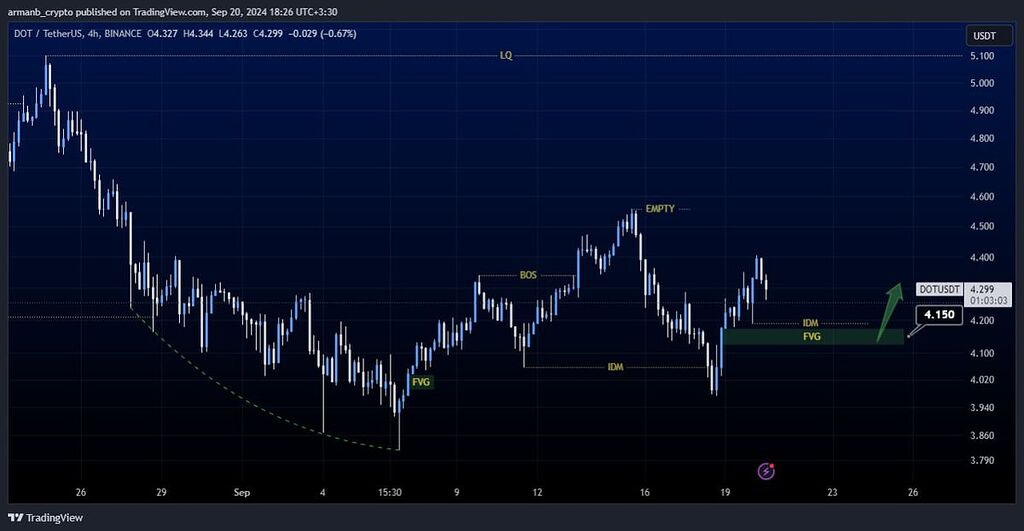The width and height of the screenshot is (1024, 531).
Task: Select the lower IDM line label
Action: point(615,367)
